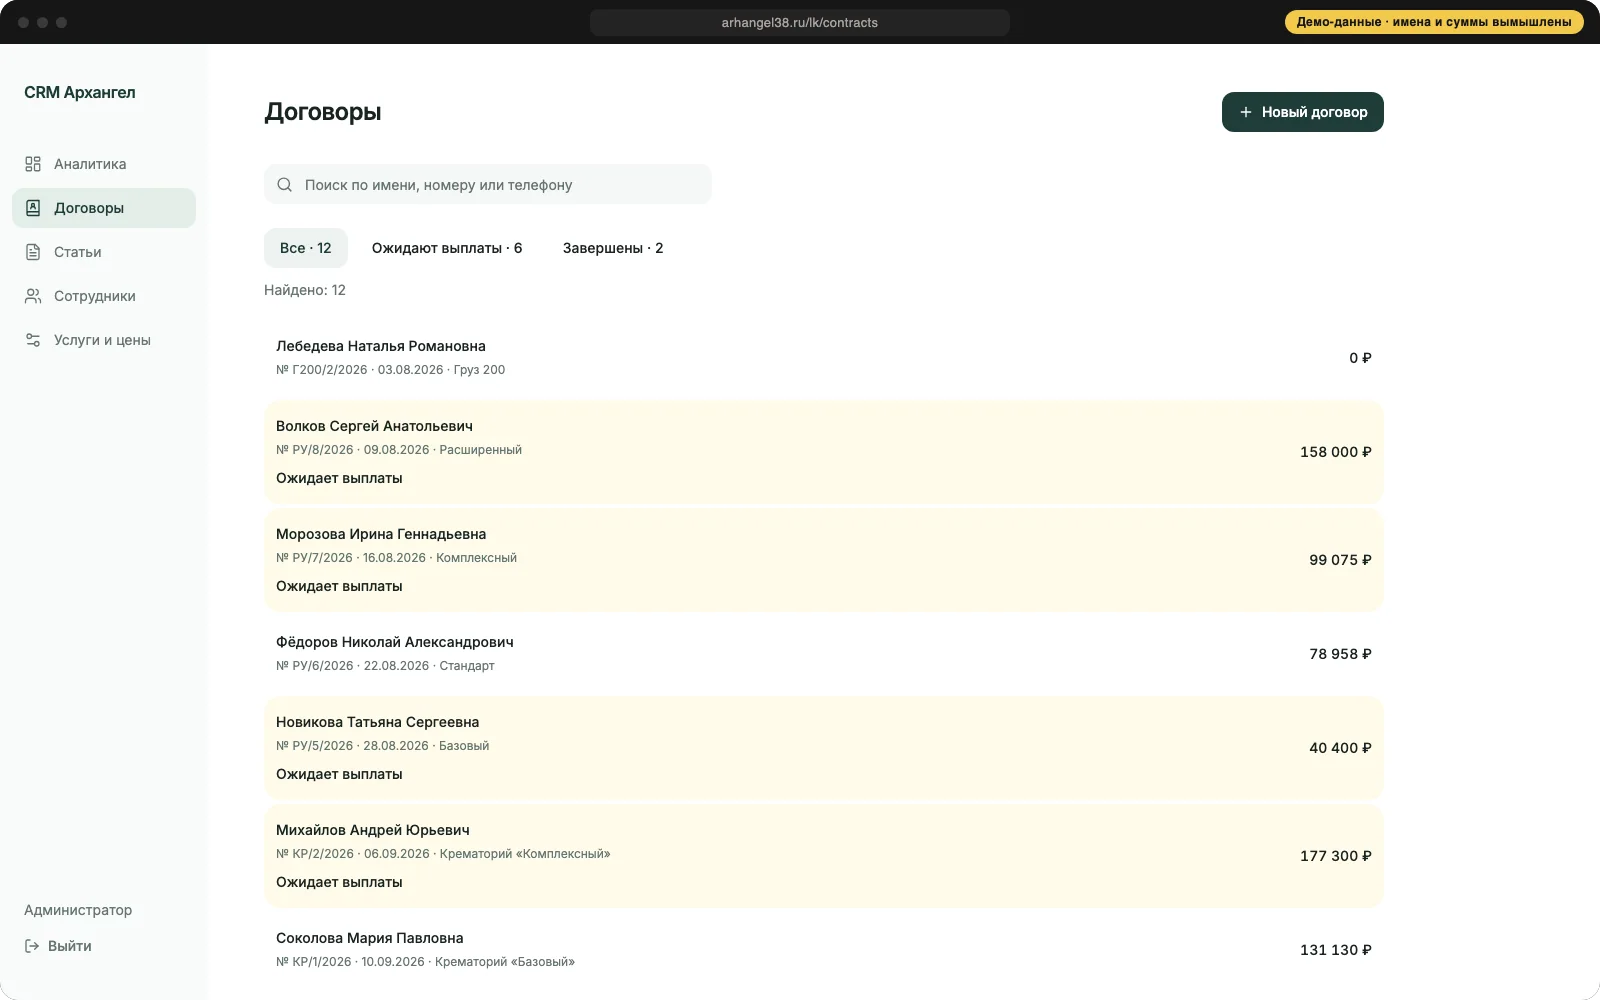Click the Сотрудники people icon in sidebar
This screenshot has height=1000, width=1600.
(33, 296)
